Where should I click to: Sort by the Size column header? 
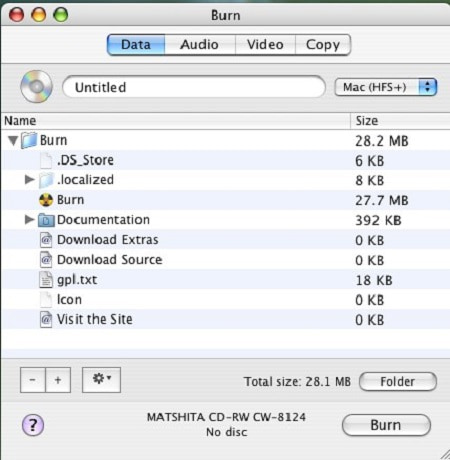coord(400,121)
